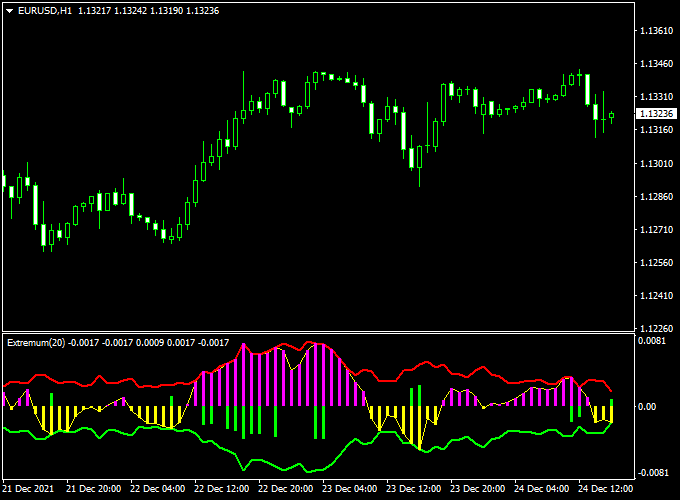Click the 21 Dec 20:00 time label
The height and width of the screenshot is (500, 680).
[x=94, y=489]
